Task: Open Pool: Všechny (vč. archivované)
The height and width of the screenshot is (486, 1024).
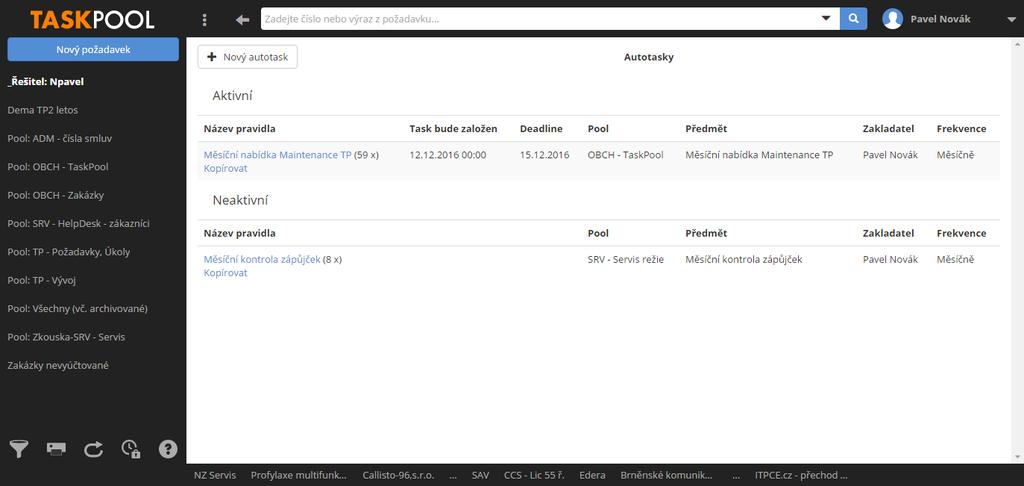Action: (77, 308)
